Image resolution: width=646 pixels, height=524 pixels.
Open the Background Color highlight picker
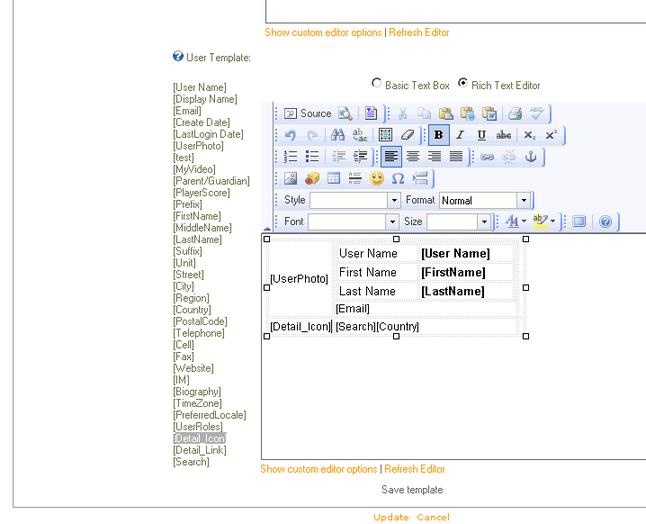(x=544, y=222)
